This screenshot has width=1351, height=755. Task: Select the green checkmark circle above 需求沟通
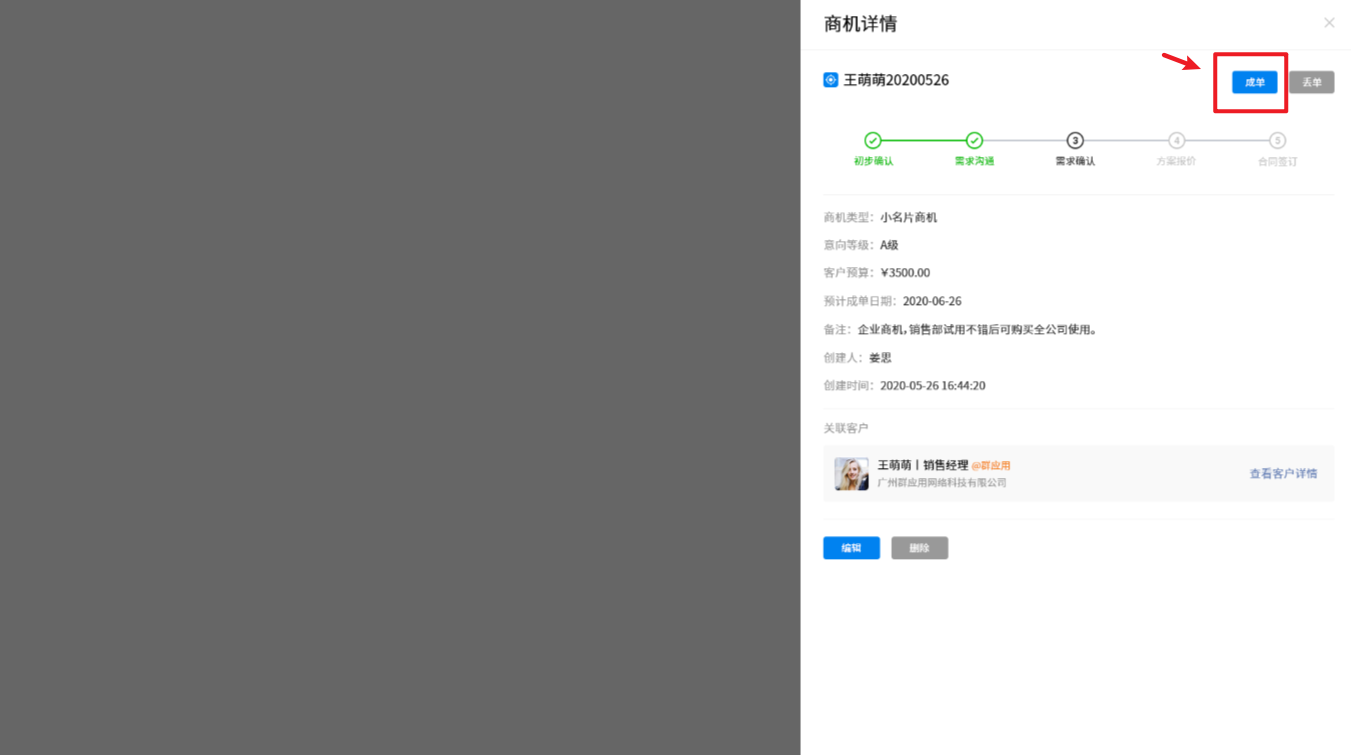(x=974, y=141)
